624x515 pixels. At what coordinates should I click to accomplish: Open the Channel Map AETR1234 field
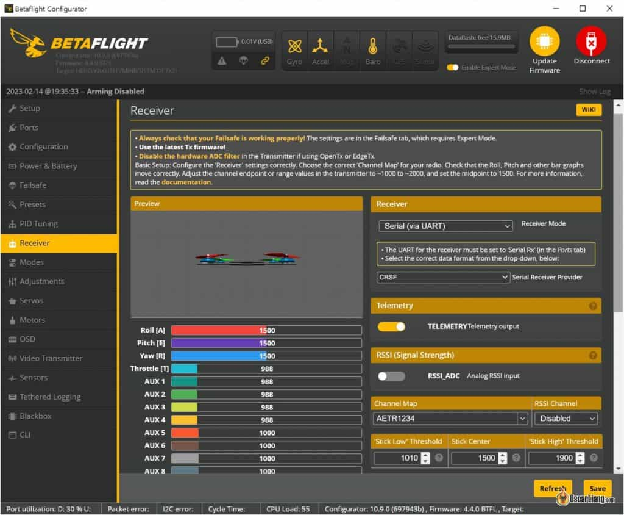pos(450,418)
